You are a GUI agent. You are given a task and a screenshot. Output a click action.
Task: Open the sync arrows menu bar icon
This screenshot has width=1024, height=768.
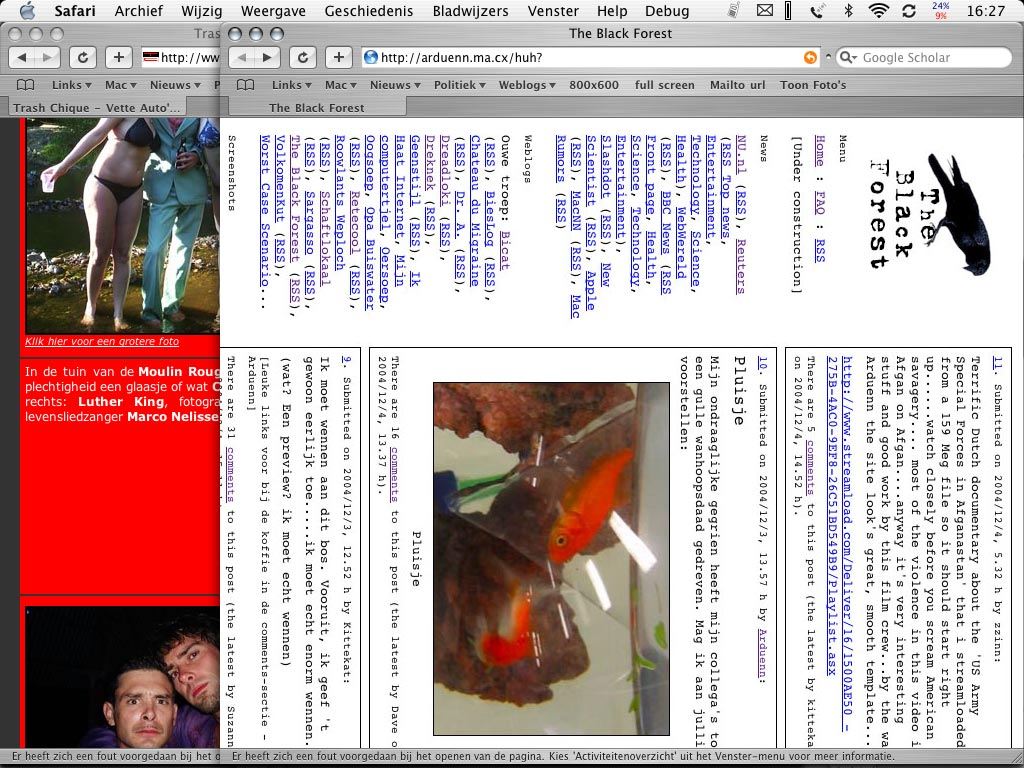tap(908, 10)
